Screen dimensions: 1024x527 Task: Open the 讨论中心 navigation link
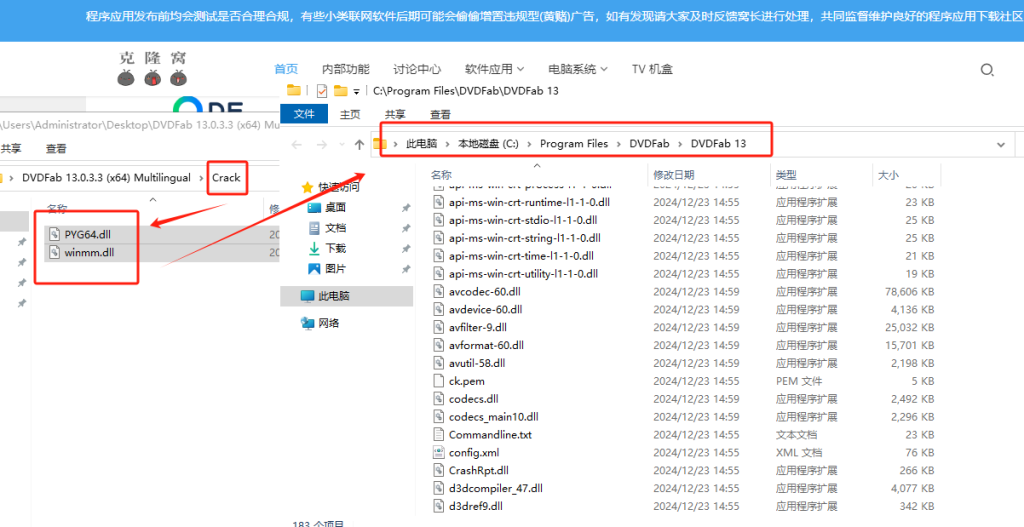point(417,69)
